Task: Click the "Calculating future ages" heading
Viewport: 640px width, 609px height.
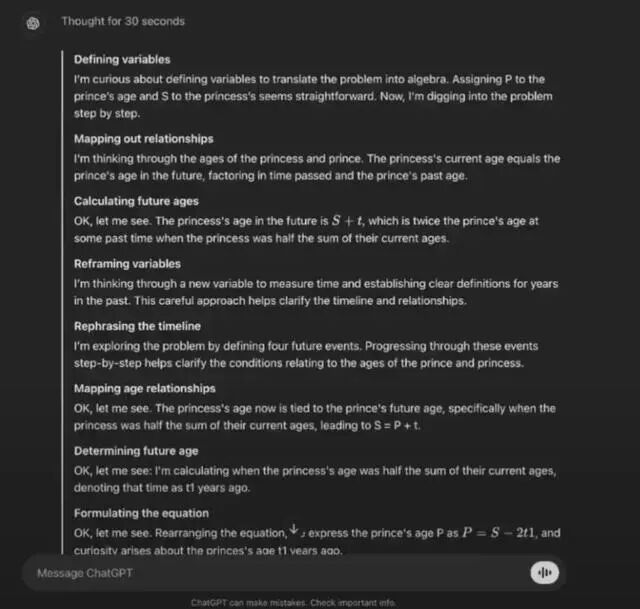Action: [x=136, y=201]
